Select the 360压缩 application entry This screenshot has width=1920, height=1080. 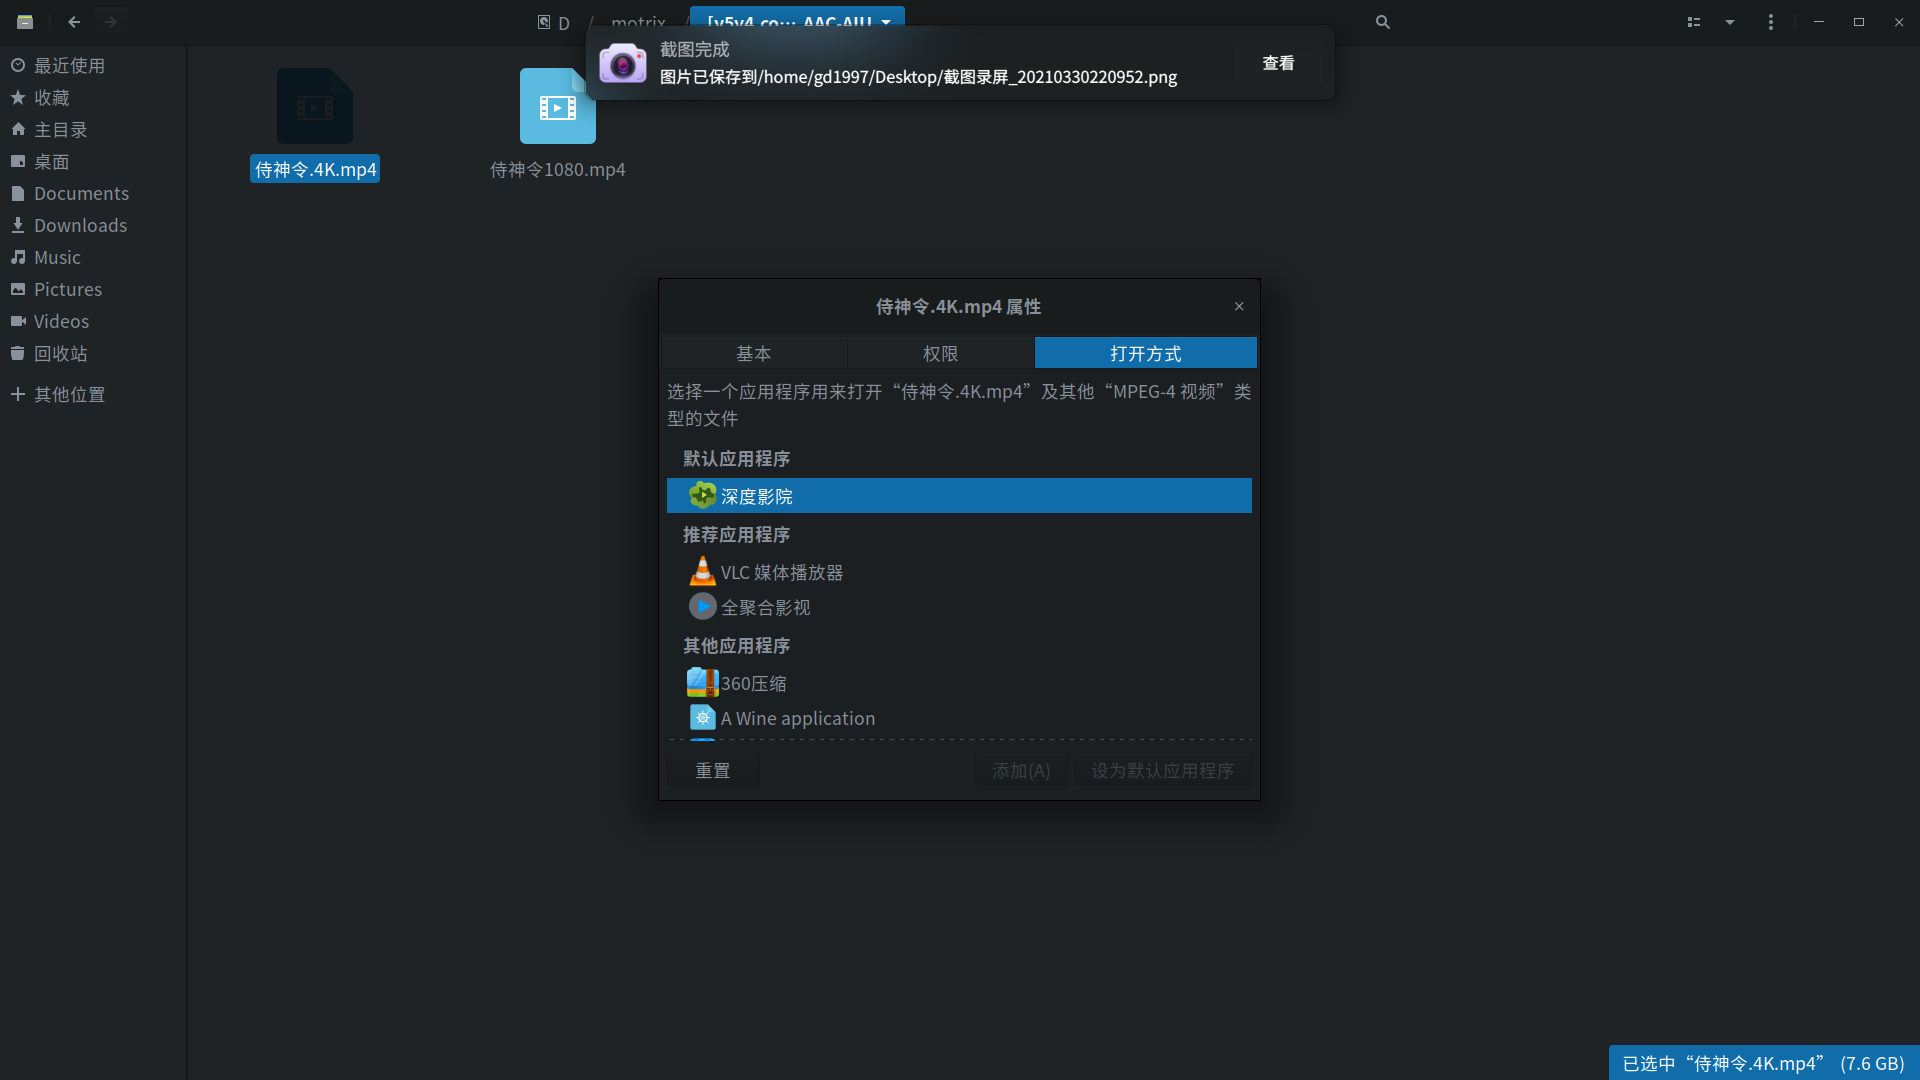click(x=753, y=683)
